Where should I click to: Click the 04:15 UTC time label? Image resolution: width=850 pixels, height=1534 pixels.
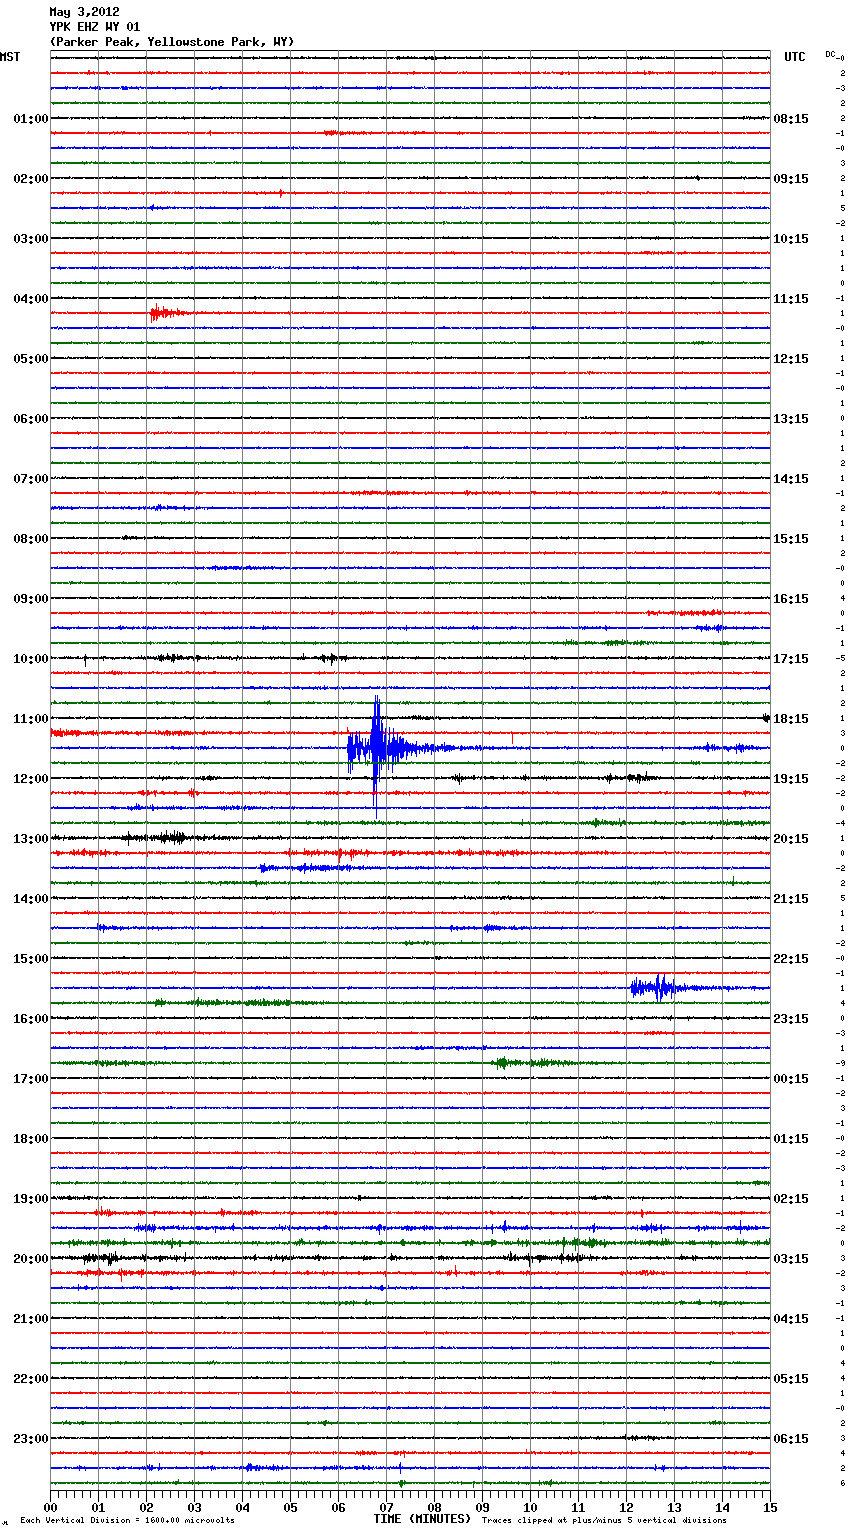(x=791, y=1318)
